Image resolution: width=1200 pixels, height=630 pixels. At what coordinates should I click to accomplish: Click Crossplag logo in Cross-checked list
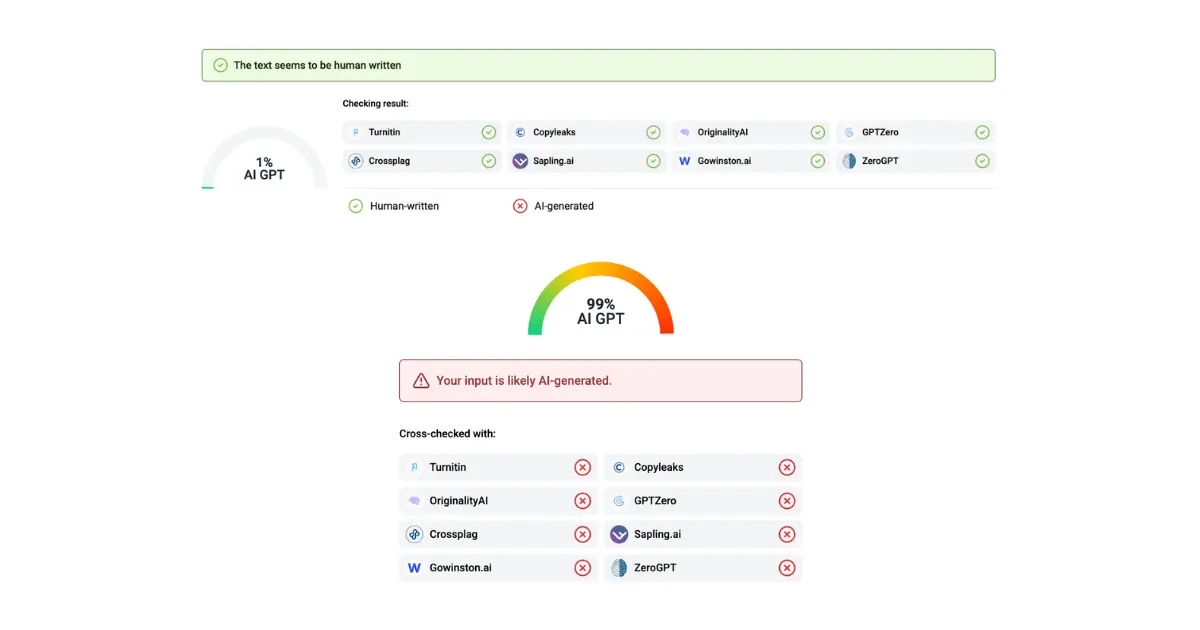[x=415, y=534]
